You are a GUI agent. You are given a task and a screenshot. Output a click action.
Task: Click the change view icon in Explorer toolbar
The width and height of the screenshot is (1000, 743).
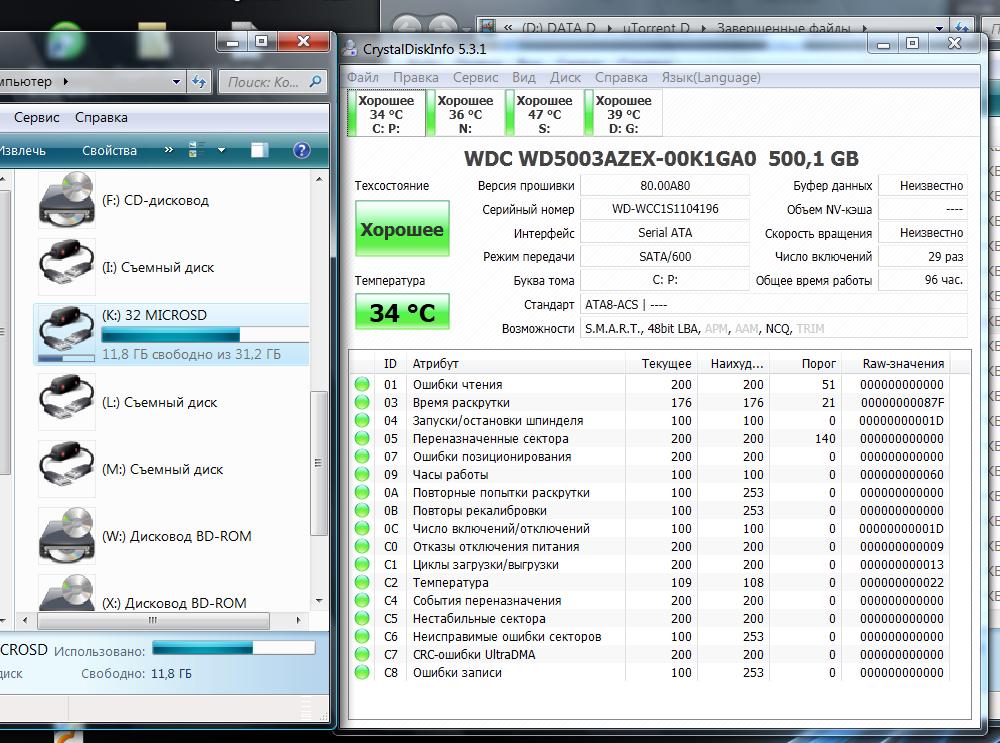(196, 150)
